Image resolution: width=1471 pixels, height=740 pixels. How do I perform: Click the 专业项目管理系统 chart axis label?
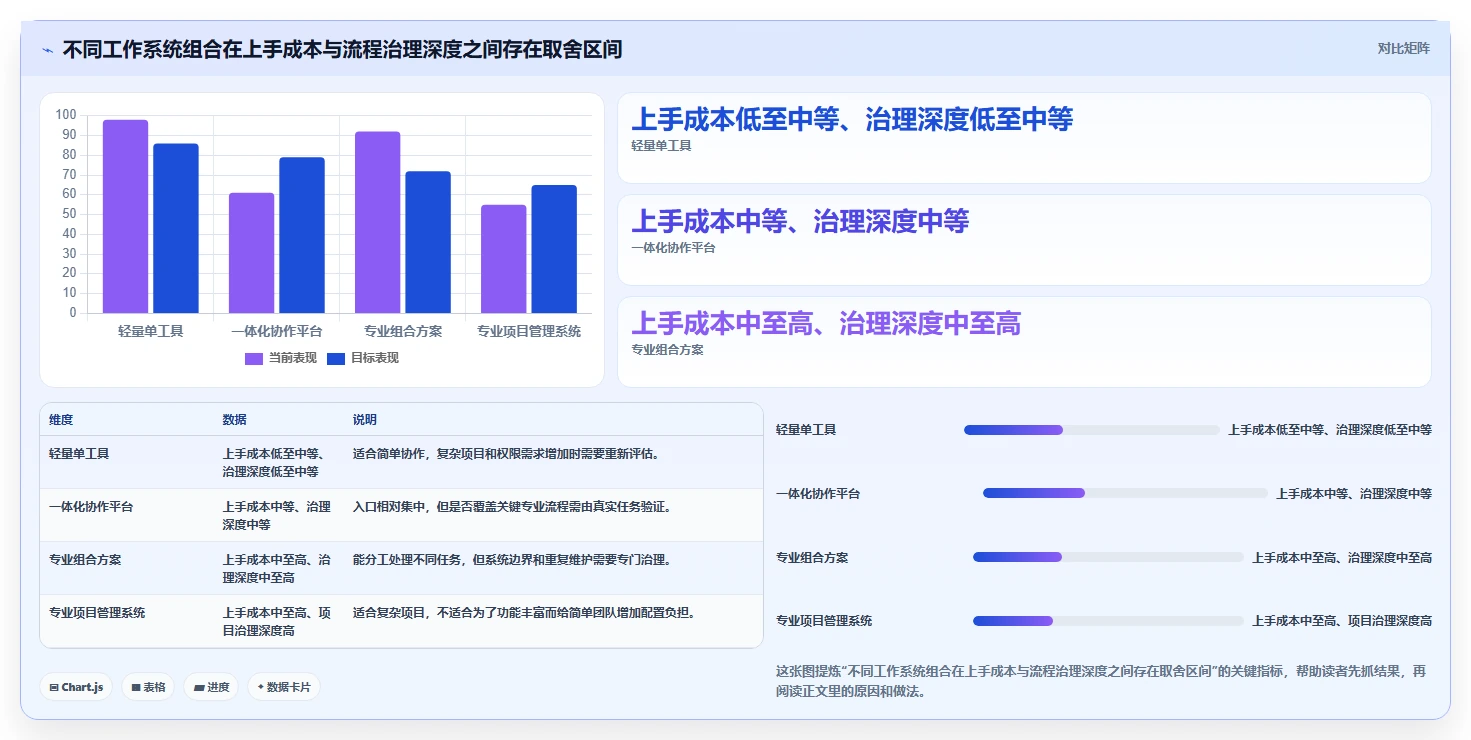pos(529,331)
